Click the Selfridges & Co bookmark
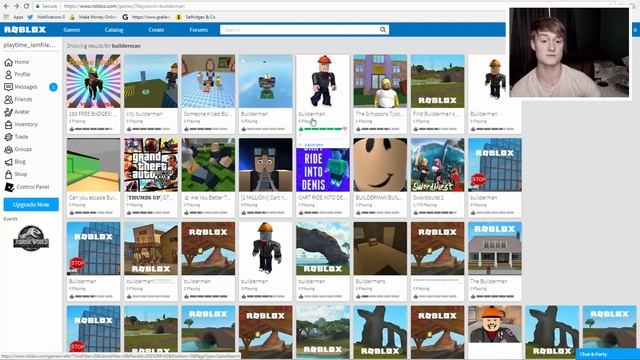Image resolution: width=640 pixels, height=360 pixels. click(x=196, y=17)
